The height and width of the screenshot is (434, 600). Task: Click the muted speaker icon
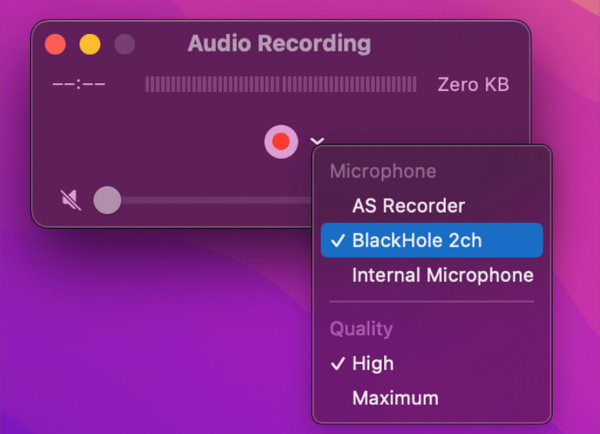(x=71, y=200)
